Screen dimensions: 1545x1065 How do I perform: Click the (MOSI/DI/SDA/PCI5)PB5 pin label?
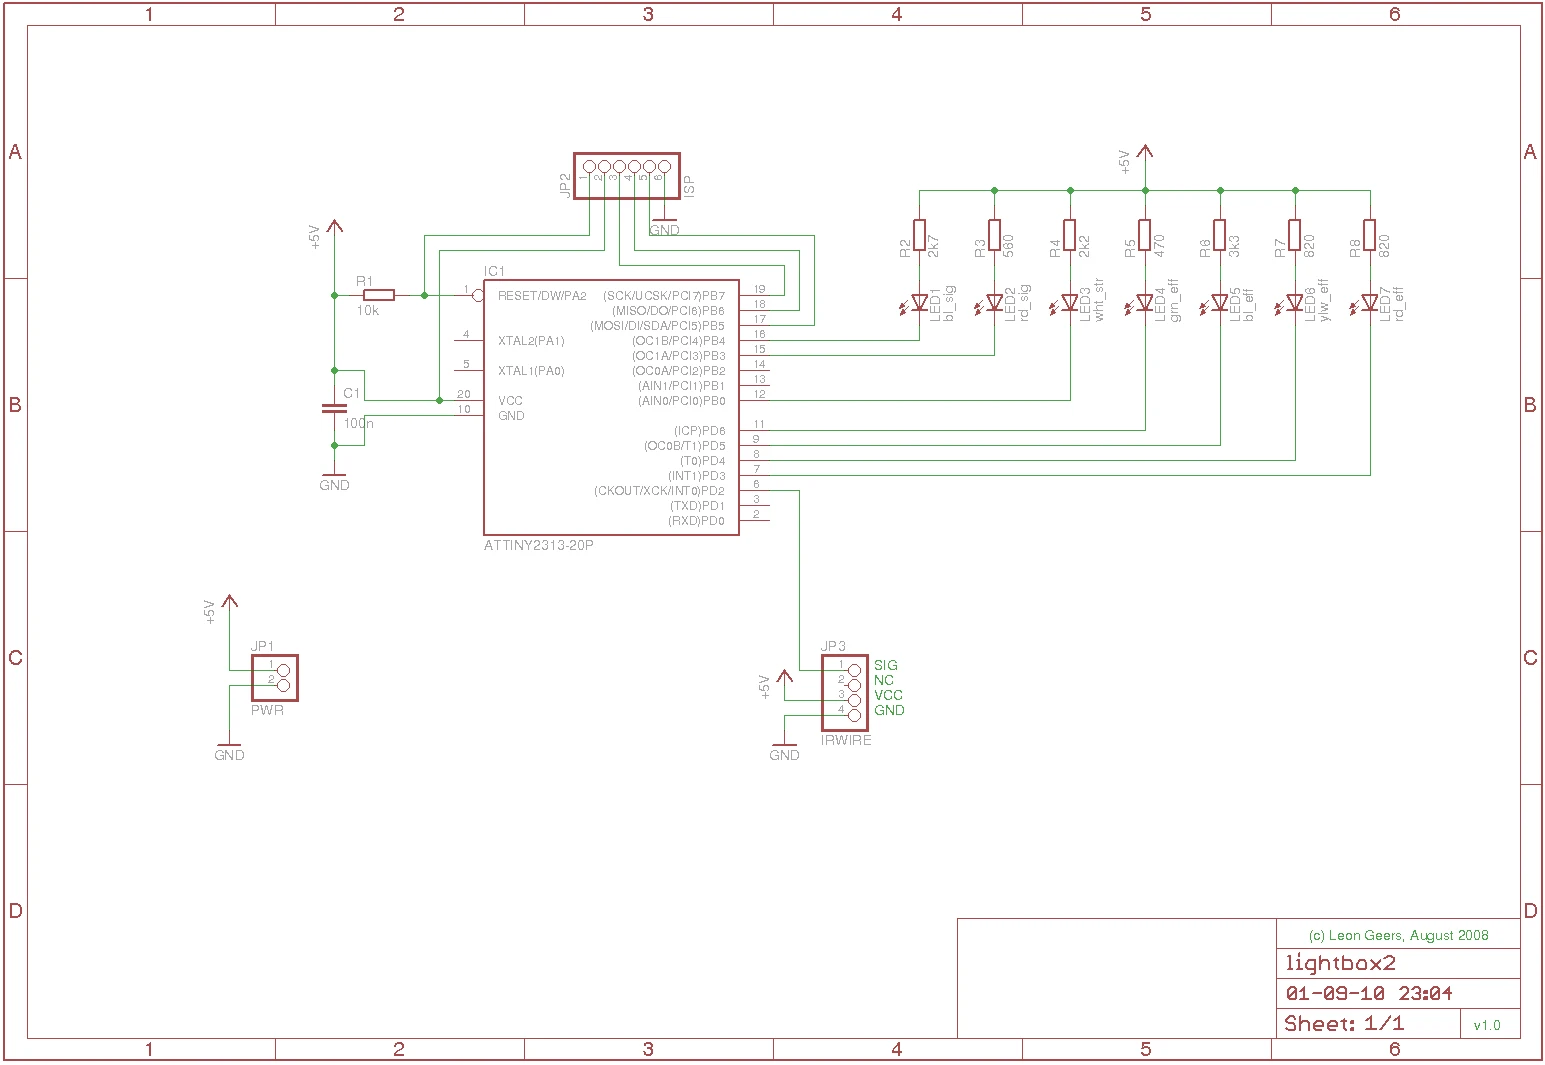click(657, 326)
